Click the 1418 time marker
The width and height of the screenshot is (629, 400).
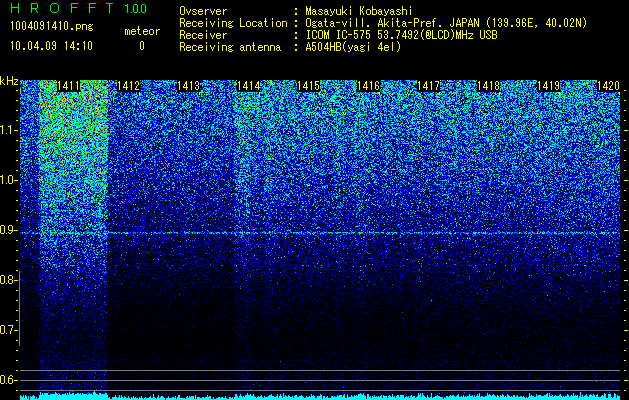coord(489,86)
